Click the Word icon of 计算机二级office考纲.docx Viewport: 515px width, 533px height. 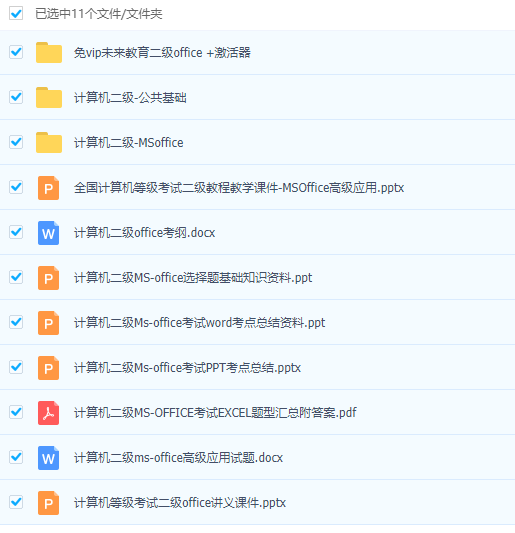(49, 233)
